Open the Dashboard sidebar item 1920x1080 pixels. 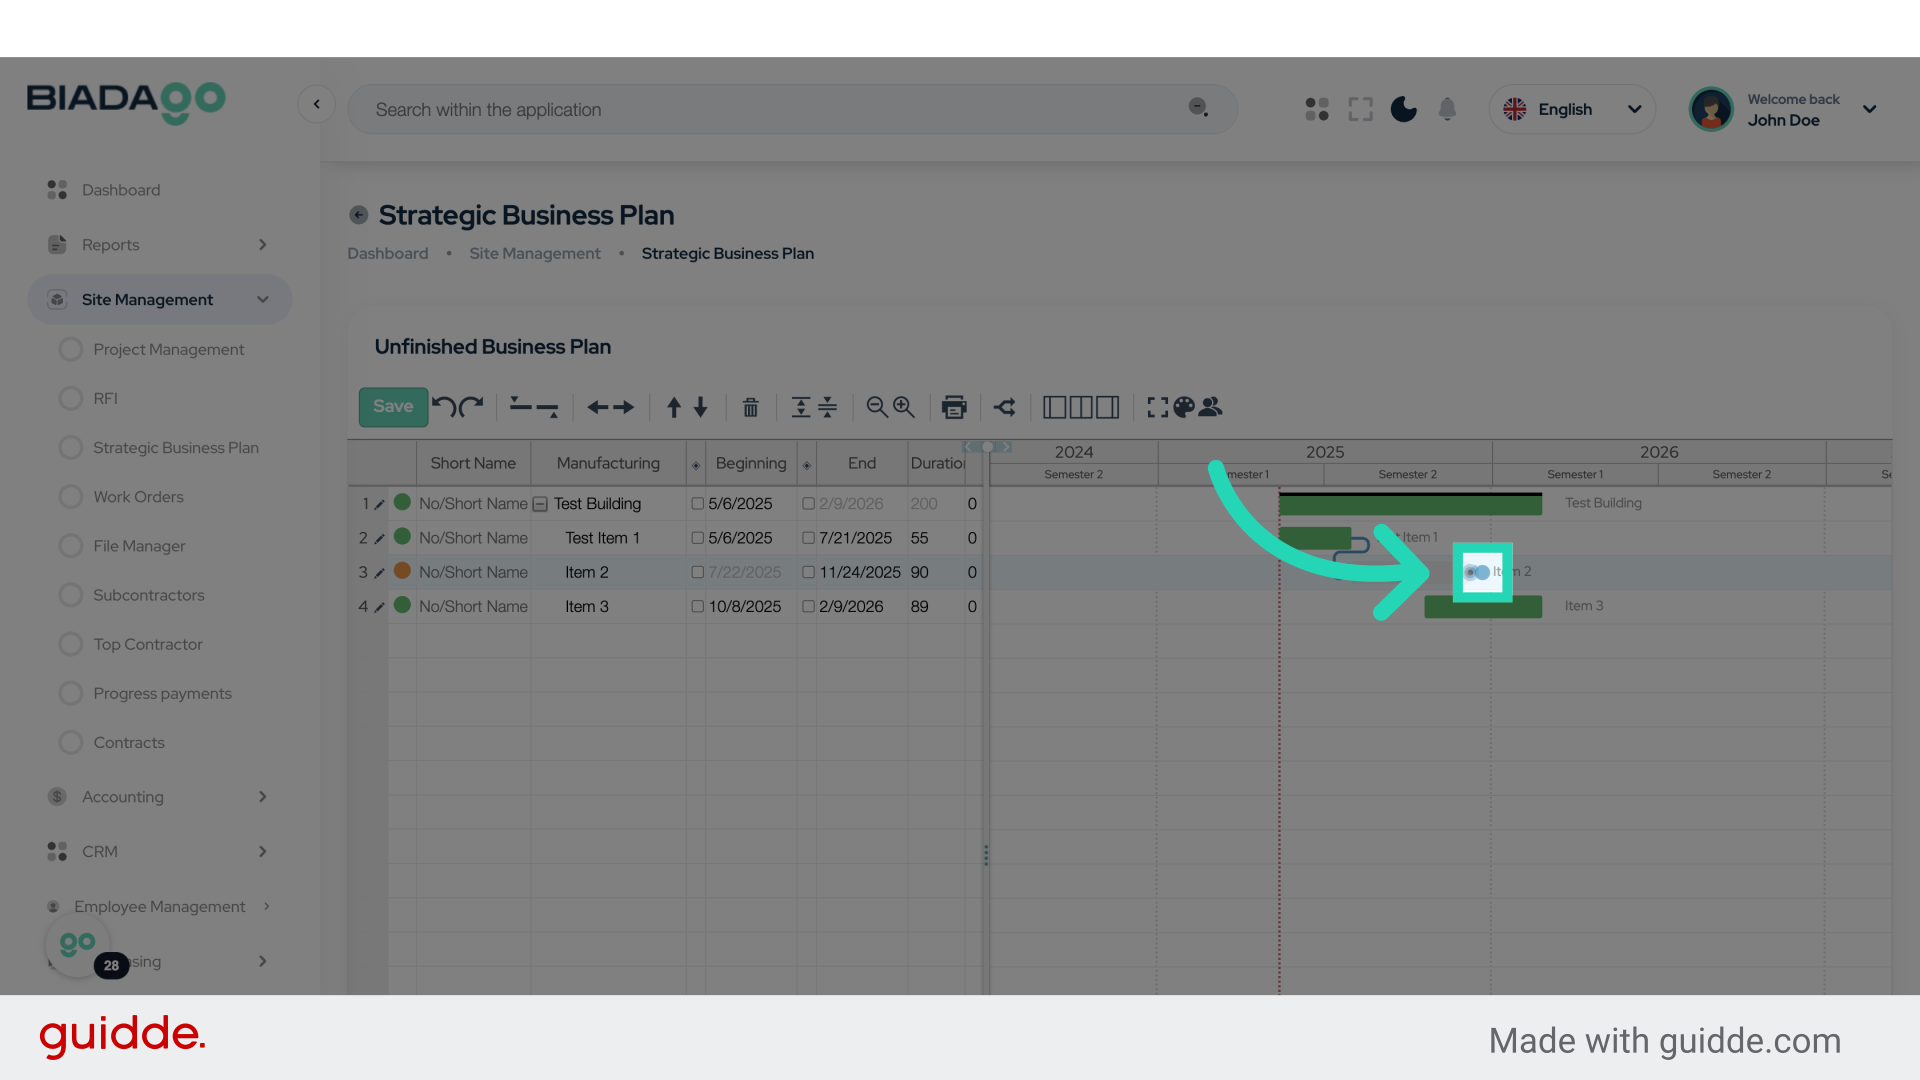click(120, 190)
